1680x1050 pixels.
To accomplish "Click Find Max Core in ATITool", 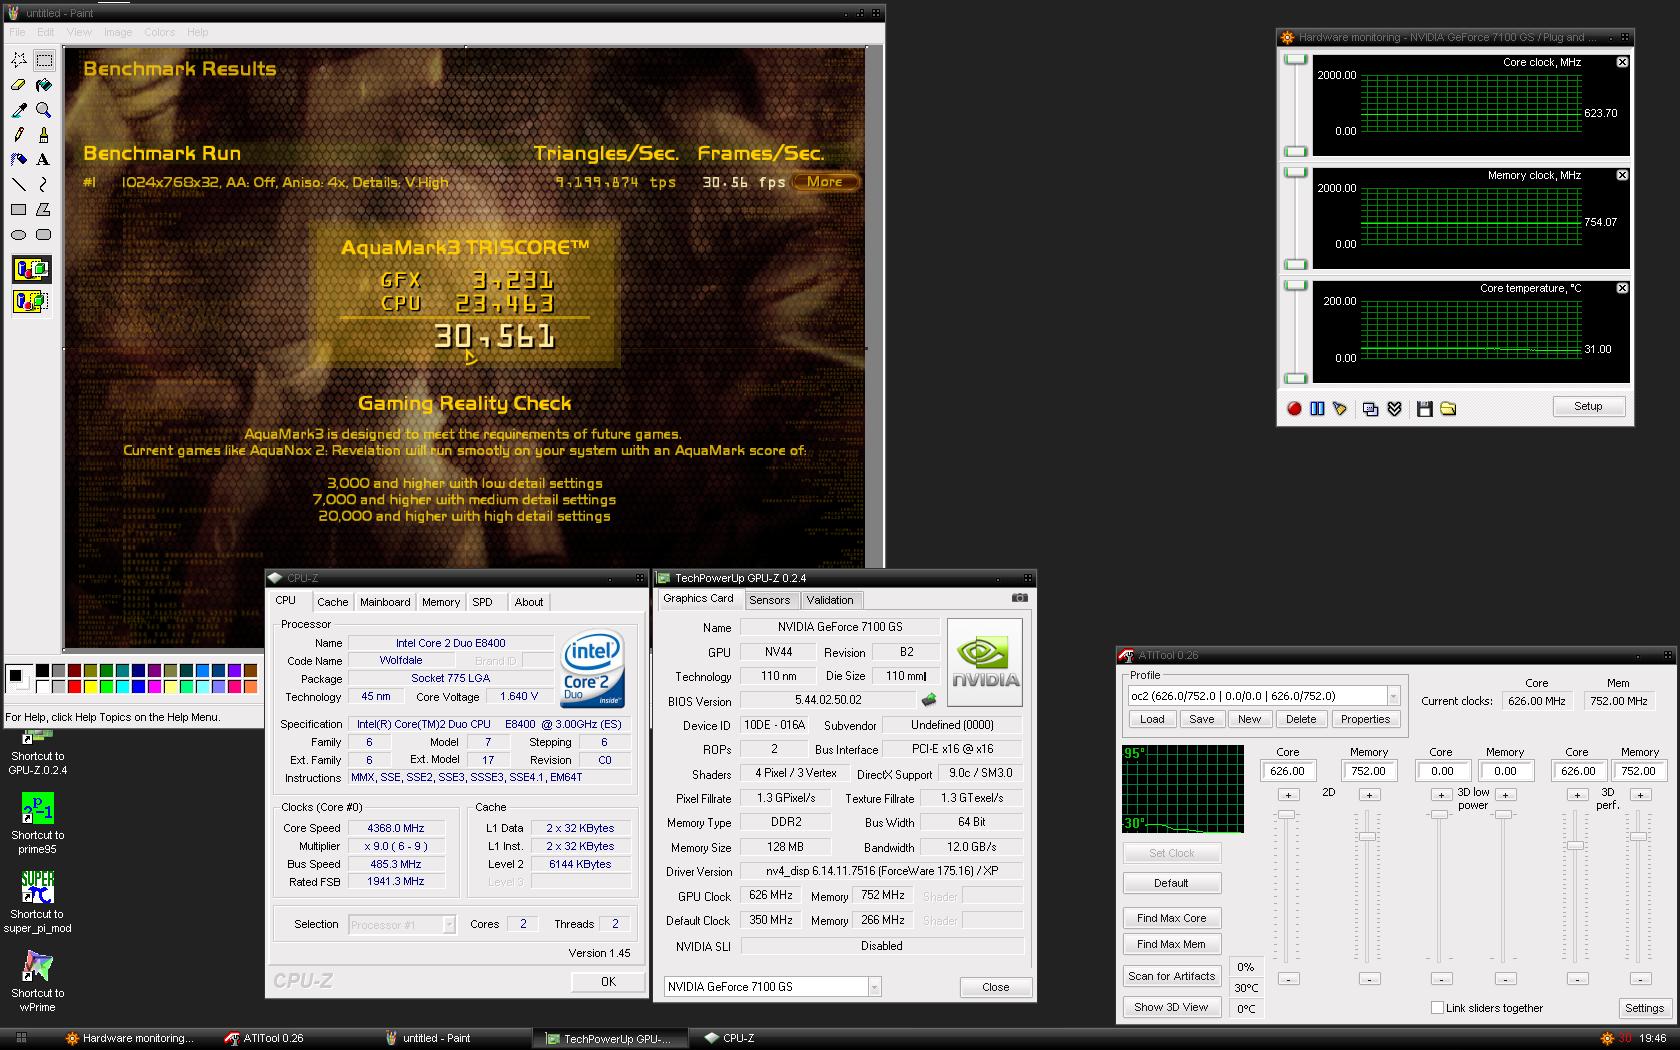I will point(1171,918).
